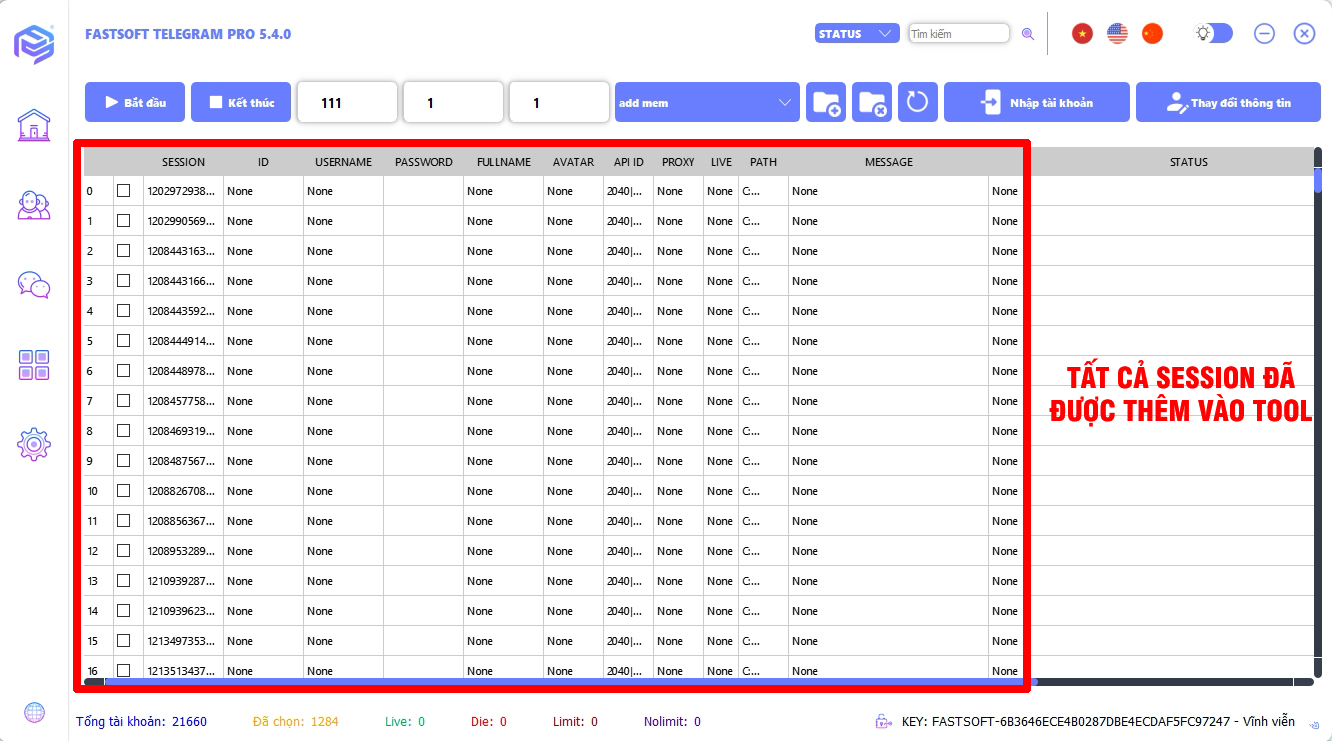Select session cell 1213497353... in row 15
This screenshot has width=1332, height=741.
tap(183, 640)
